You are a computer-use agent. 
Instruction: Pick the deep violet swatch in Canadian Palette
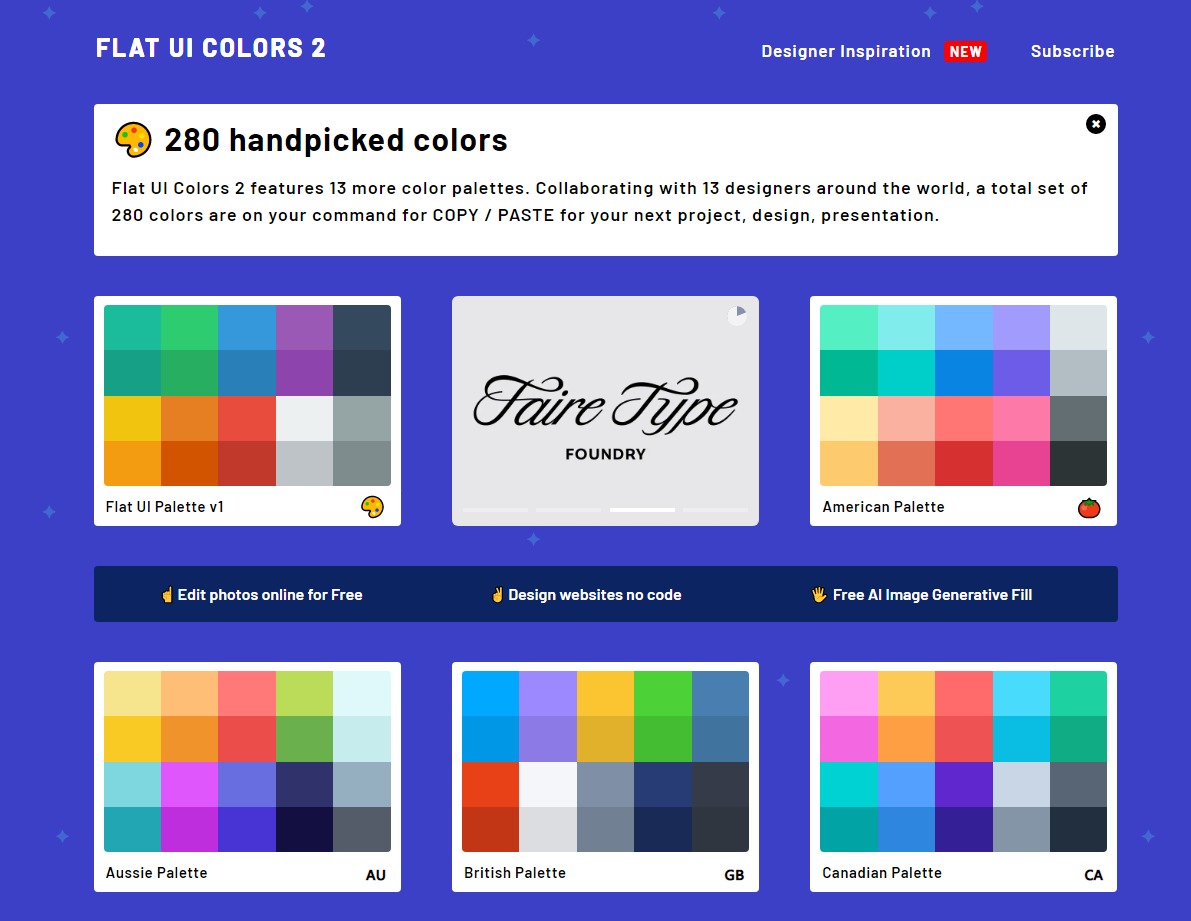963,784
